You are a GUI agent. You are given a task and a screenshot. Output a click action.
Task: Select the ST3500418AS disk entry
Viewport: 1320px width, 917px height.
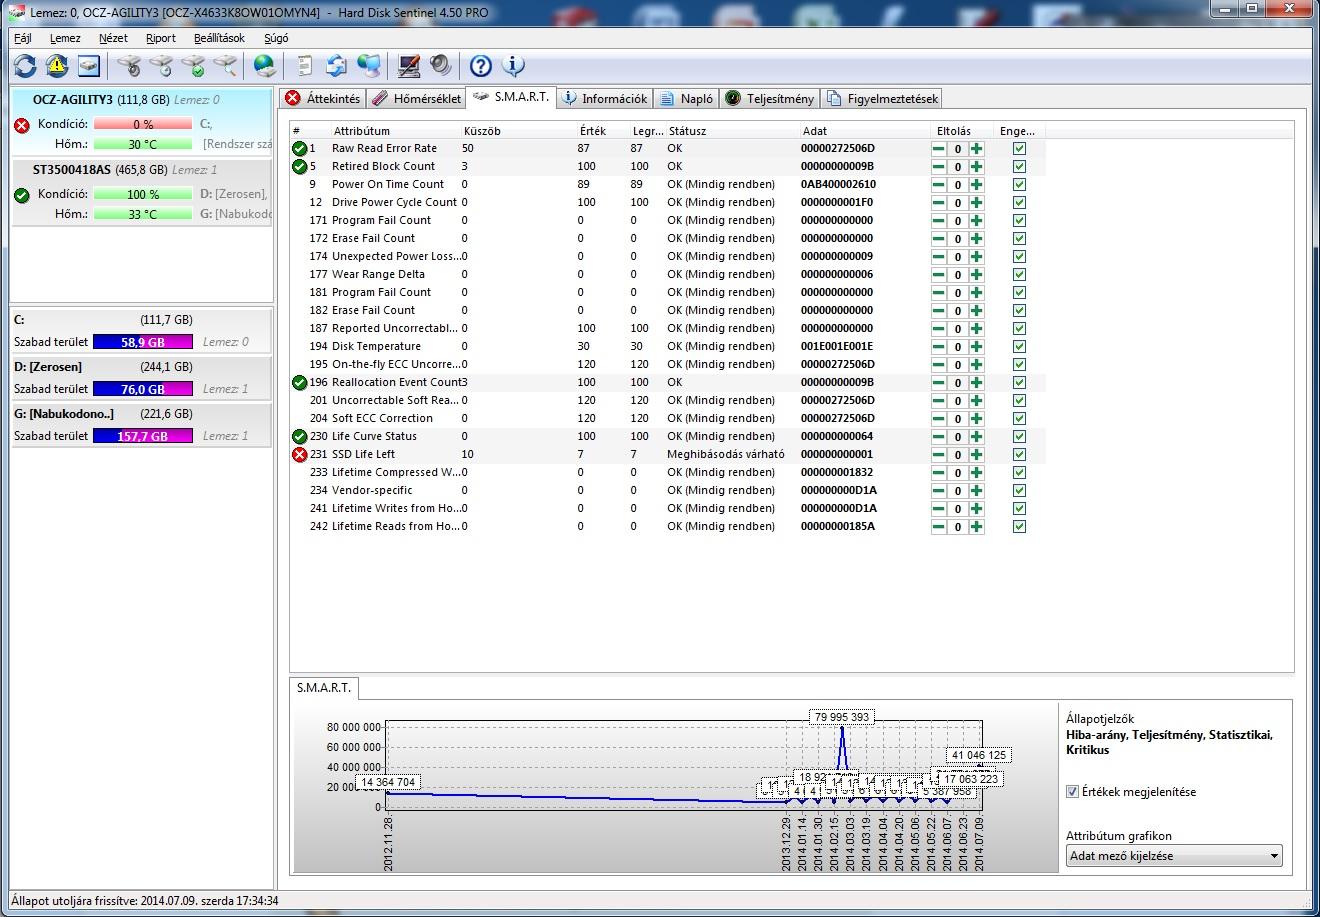pyautogui.click(x=142, y=192)
